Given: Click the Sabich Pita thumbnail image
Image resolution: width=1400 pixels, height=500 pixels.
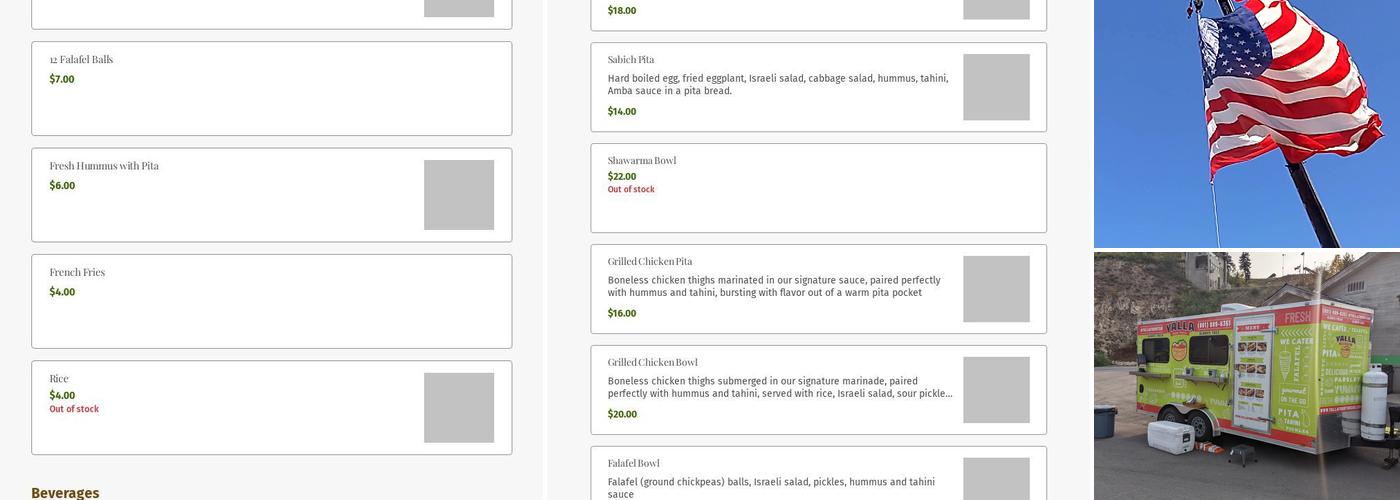Looking at the screenshot, I should pos(996,87).
